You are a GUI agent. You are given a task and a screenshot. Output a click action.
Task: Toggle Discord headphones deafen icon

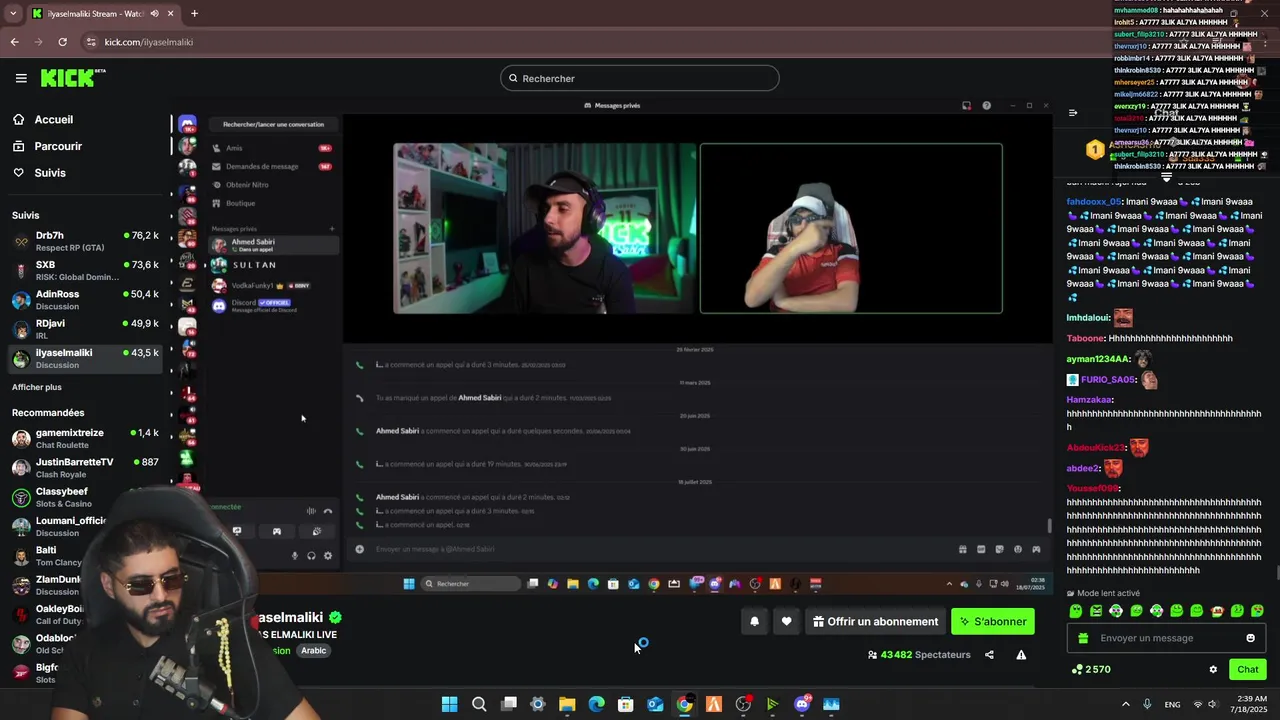[311, 556]
